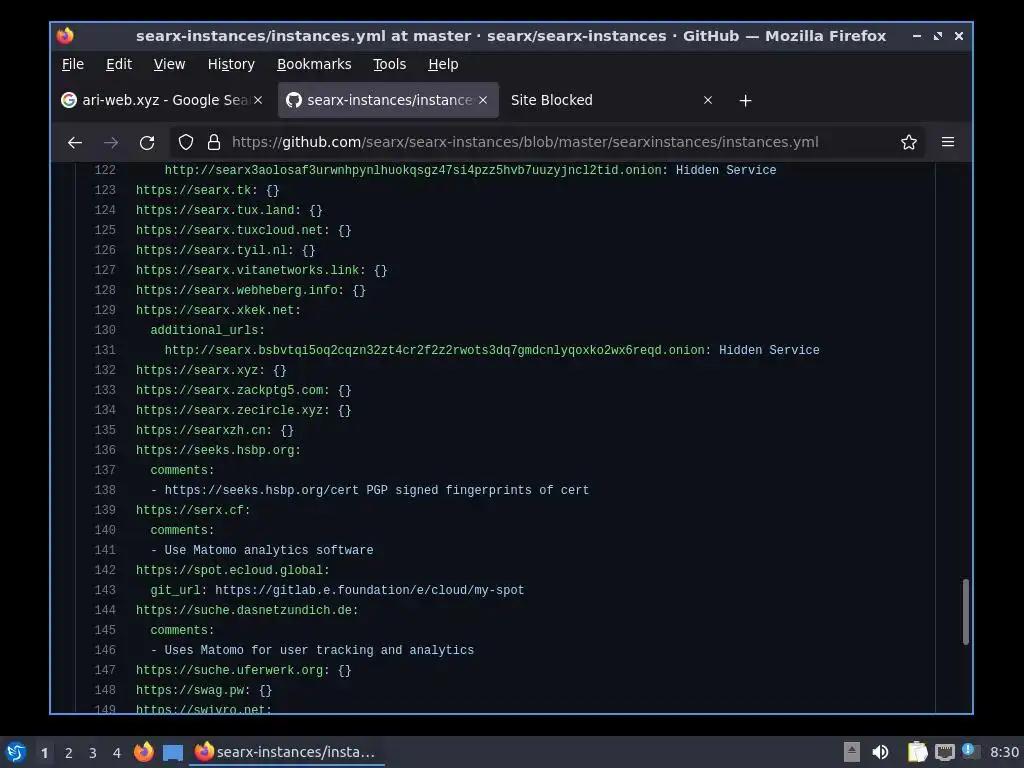The height and width of the screenshot is (768, 1024).
Task: Close the Site Blocked tab
Action: (x=707, y=100)
